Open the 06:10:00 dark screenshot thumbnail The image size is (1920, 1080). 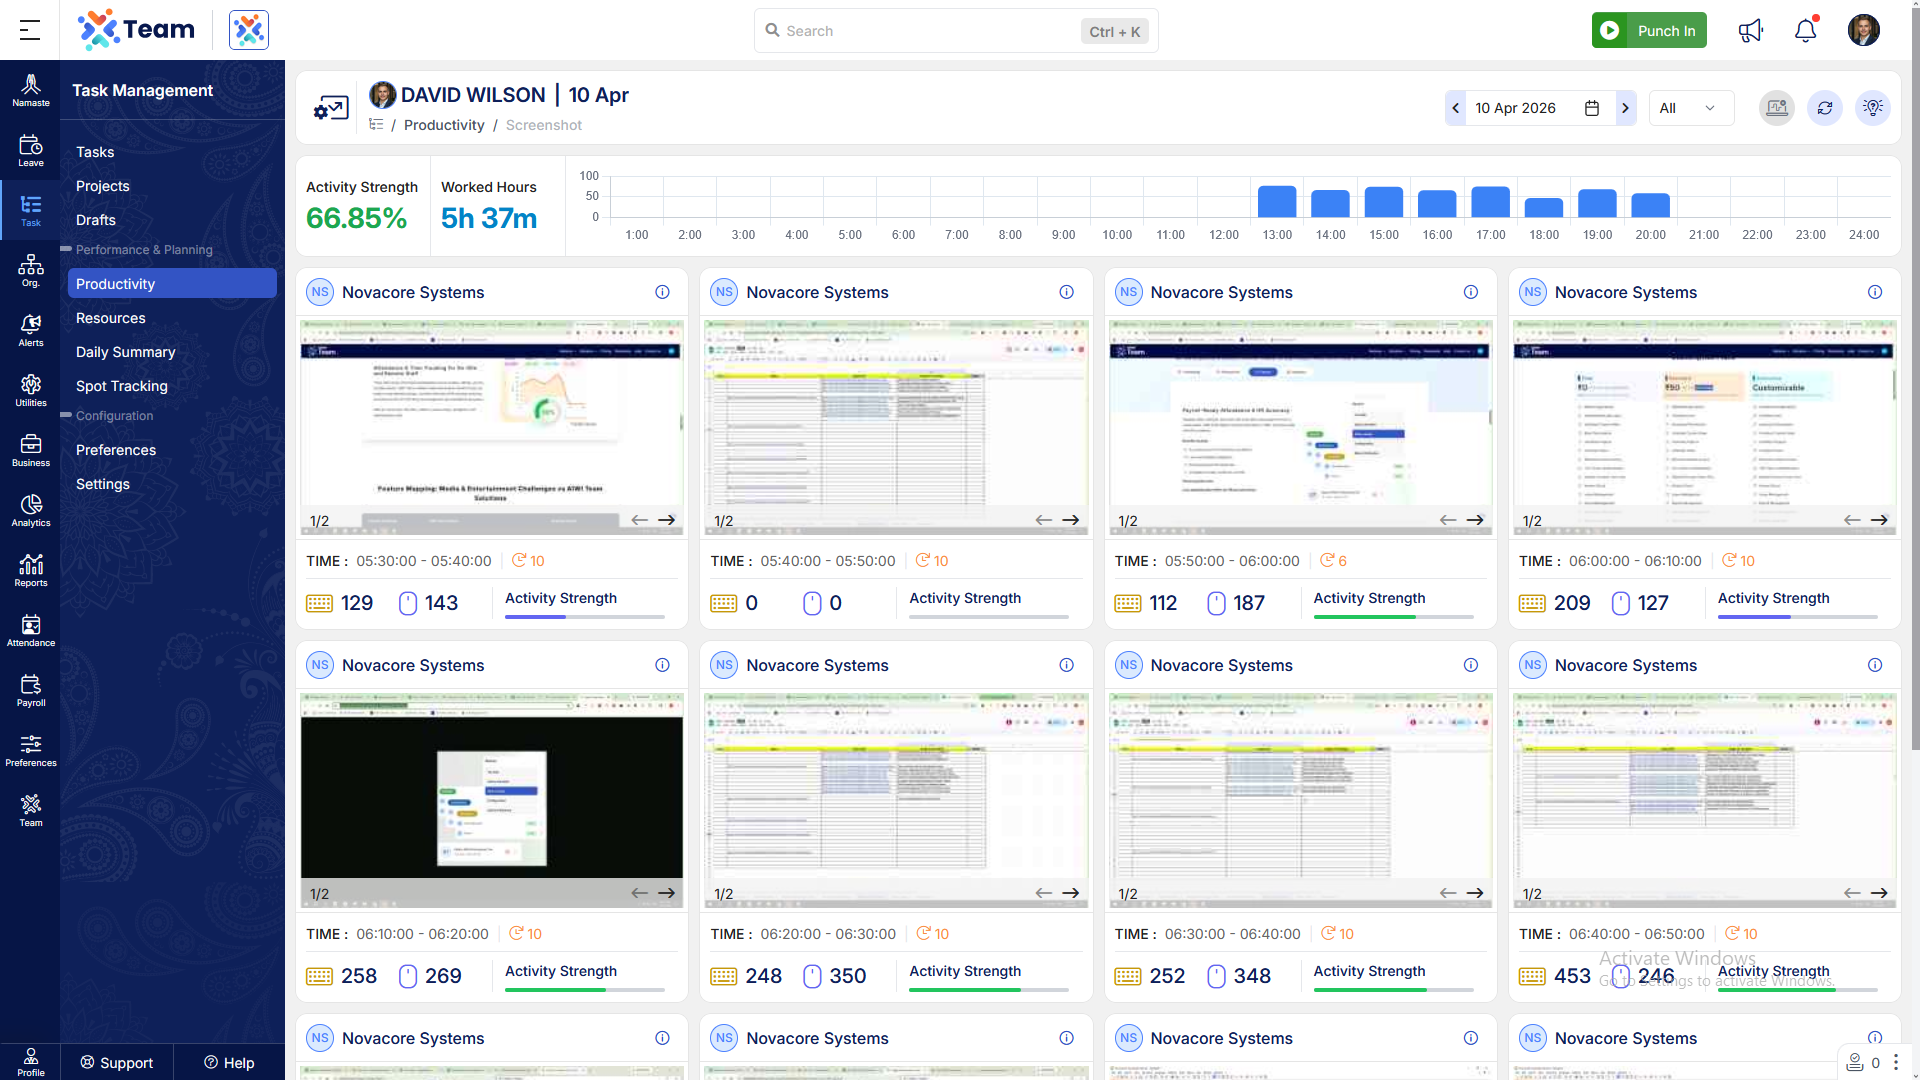tap(492, 800)
